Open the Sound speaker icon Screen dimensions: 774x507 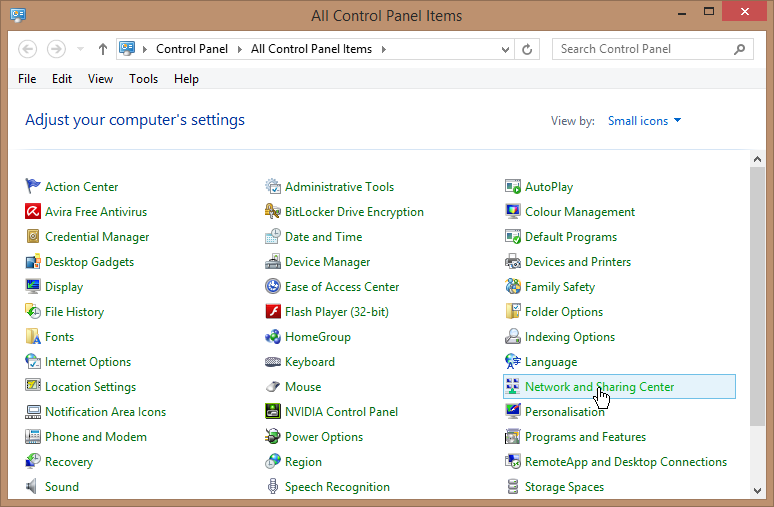(33, 486)
